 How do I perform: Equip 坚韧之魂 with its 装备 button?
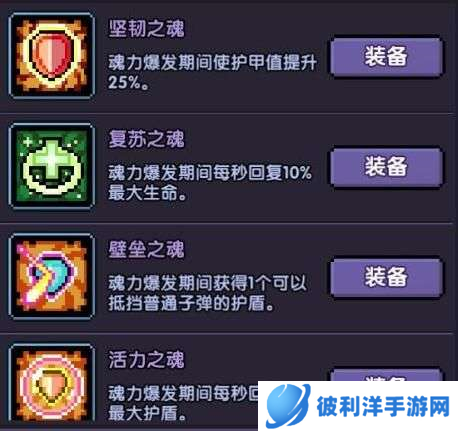tap(386, 56)
